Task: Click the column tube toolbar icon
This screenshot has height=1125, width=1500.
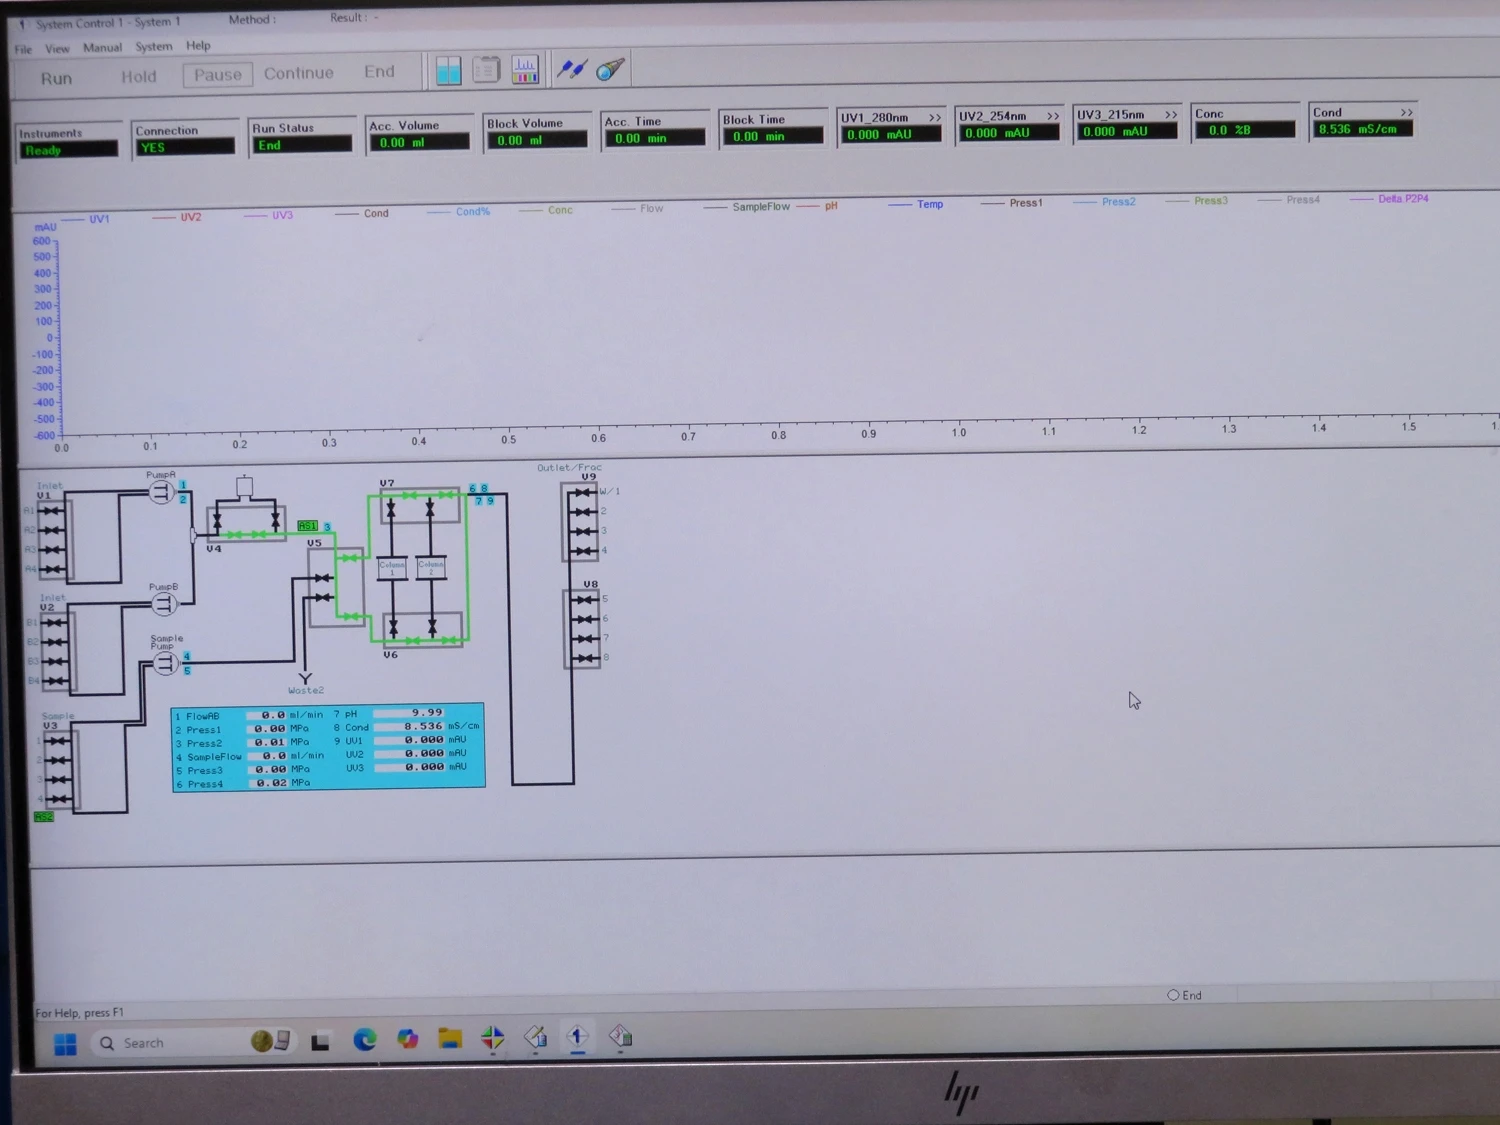Action: coord(610,69)
